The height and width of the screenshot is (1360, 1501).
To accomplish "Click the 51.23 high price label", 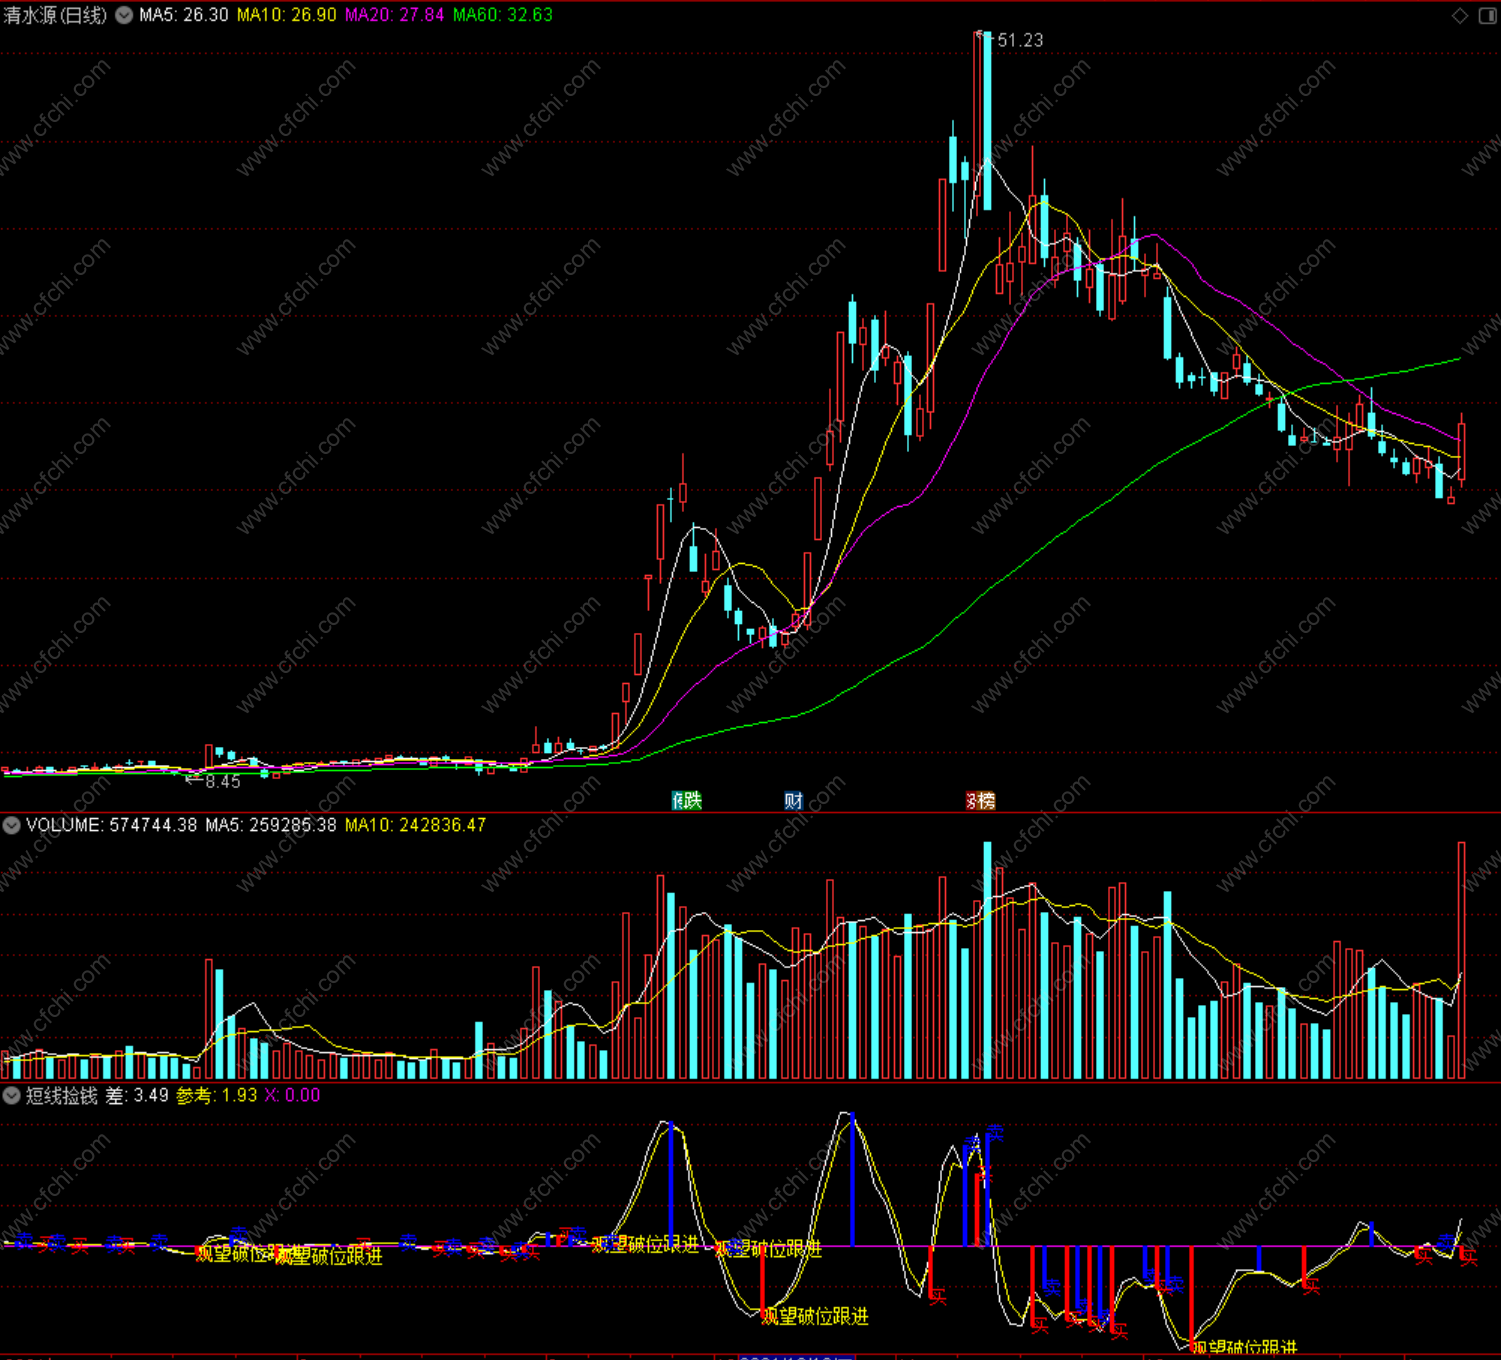I will pyautogui.click(x=1020, y=40).
